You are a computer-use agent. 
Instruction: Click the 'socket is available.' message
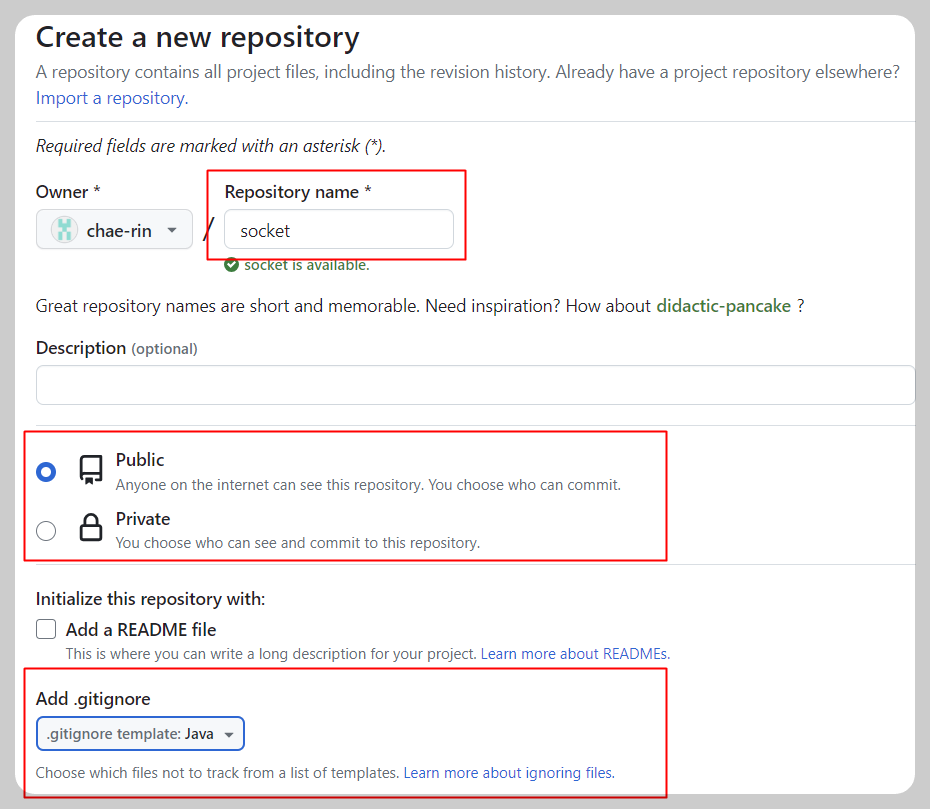coord(307,265)
